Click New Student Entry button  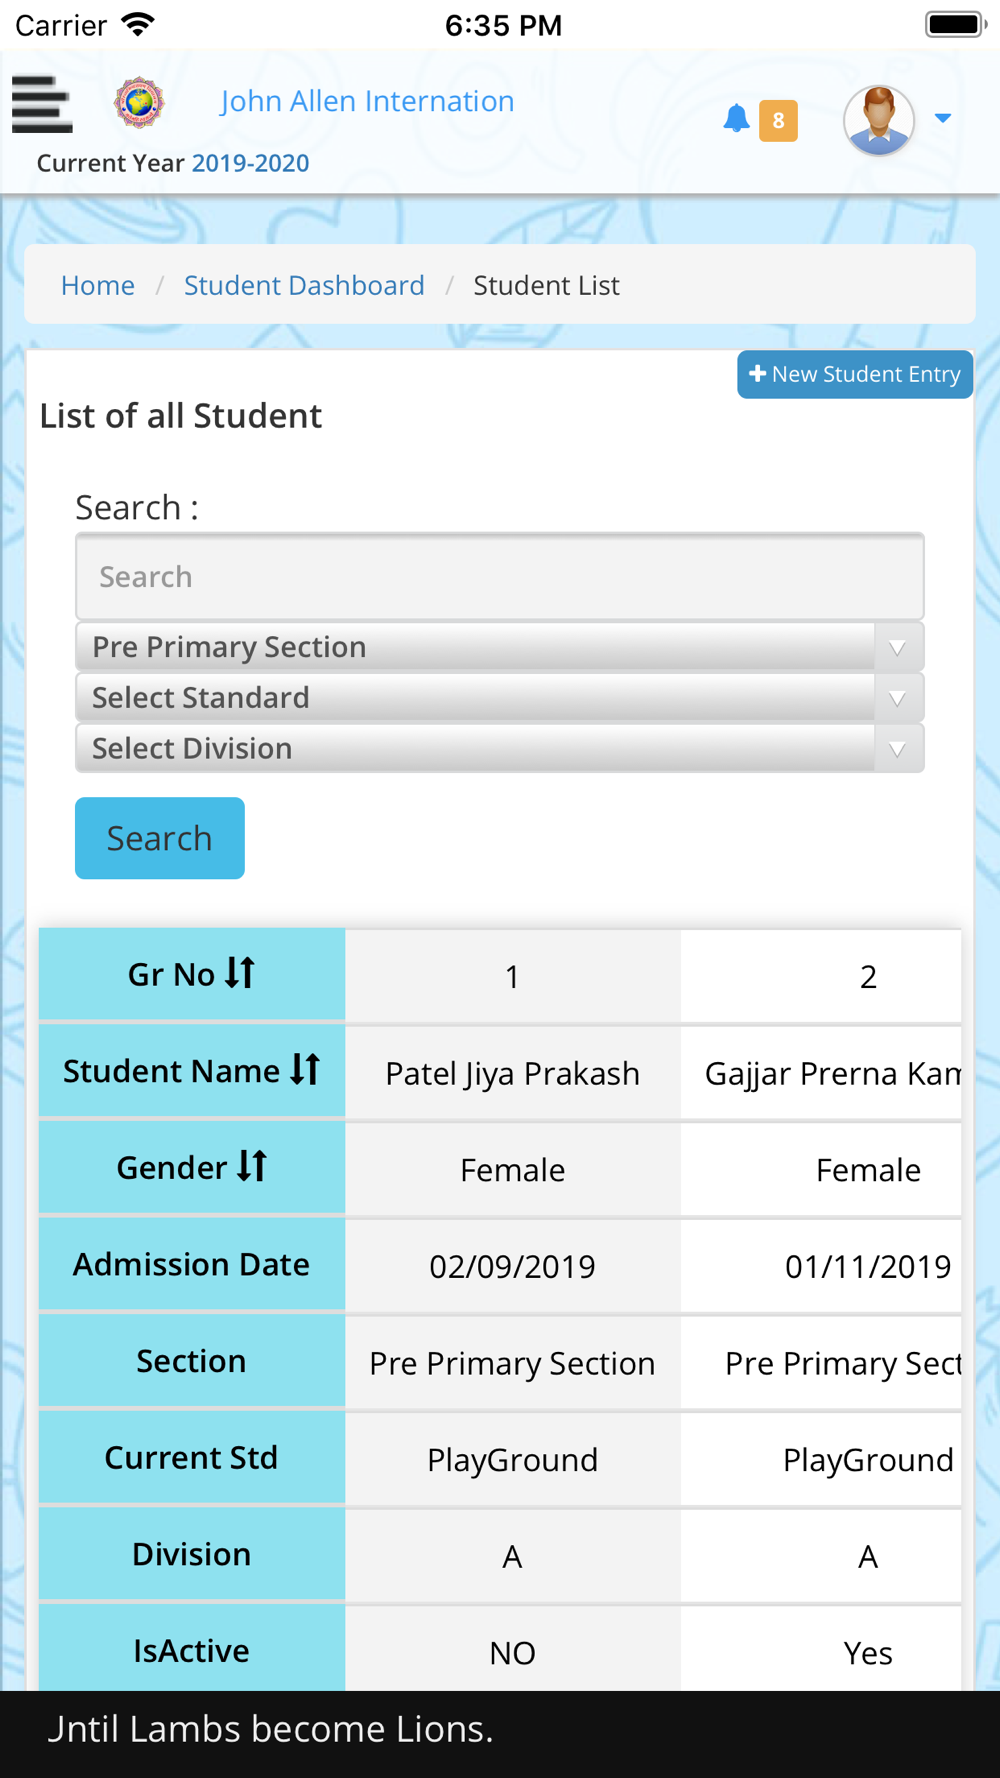855,374
